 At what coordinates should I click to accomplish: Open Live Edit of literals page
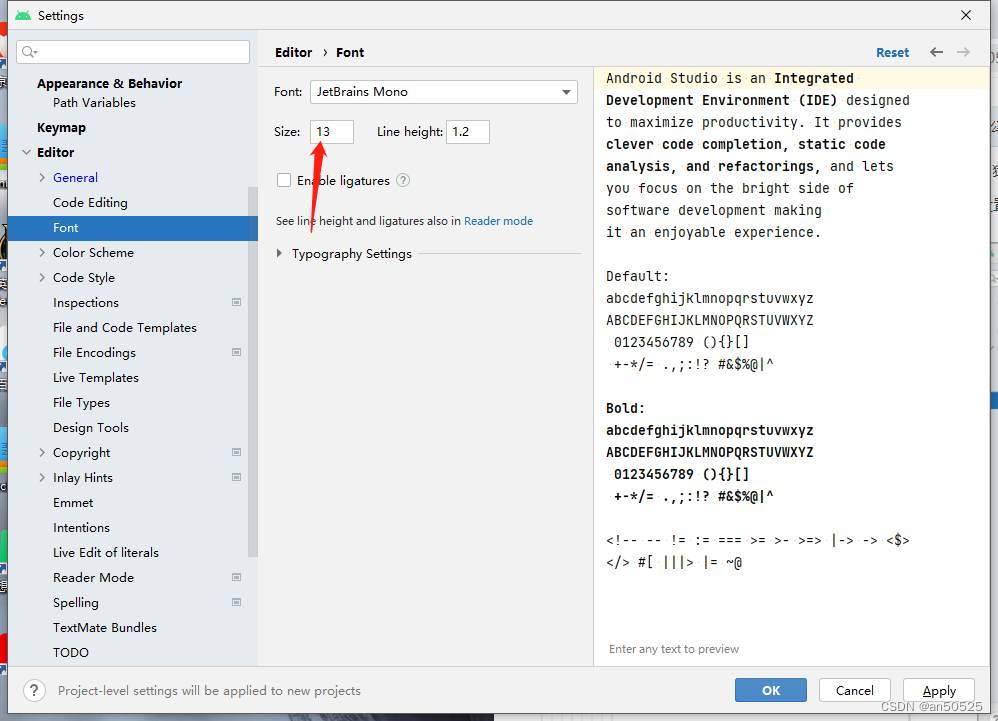point(106,552)
